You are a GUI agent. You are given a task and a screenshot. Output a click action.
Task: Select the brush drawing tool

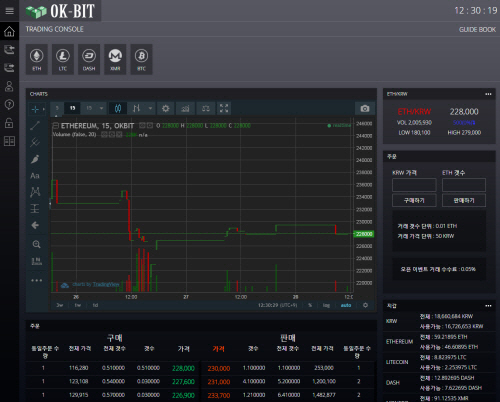(35, 159)
